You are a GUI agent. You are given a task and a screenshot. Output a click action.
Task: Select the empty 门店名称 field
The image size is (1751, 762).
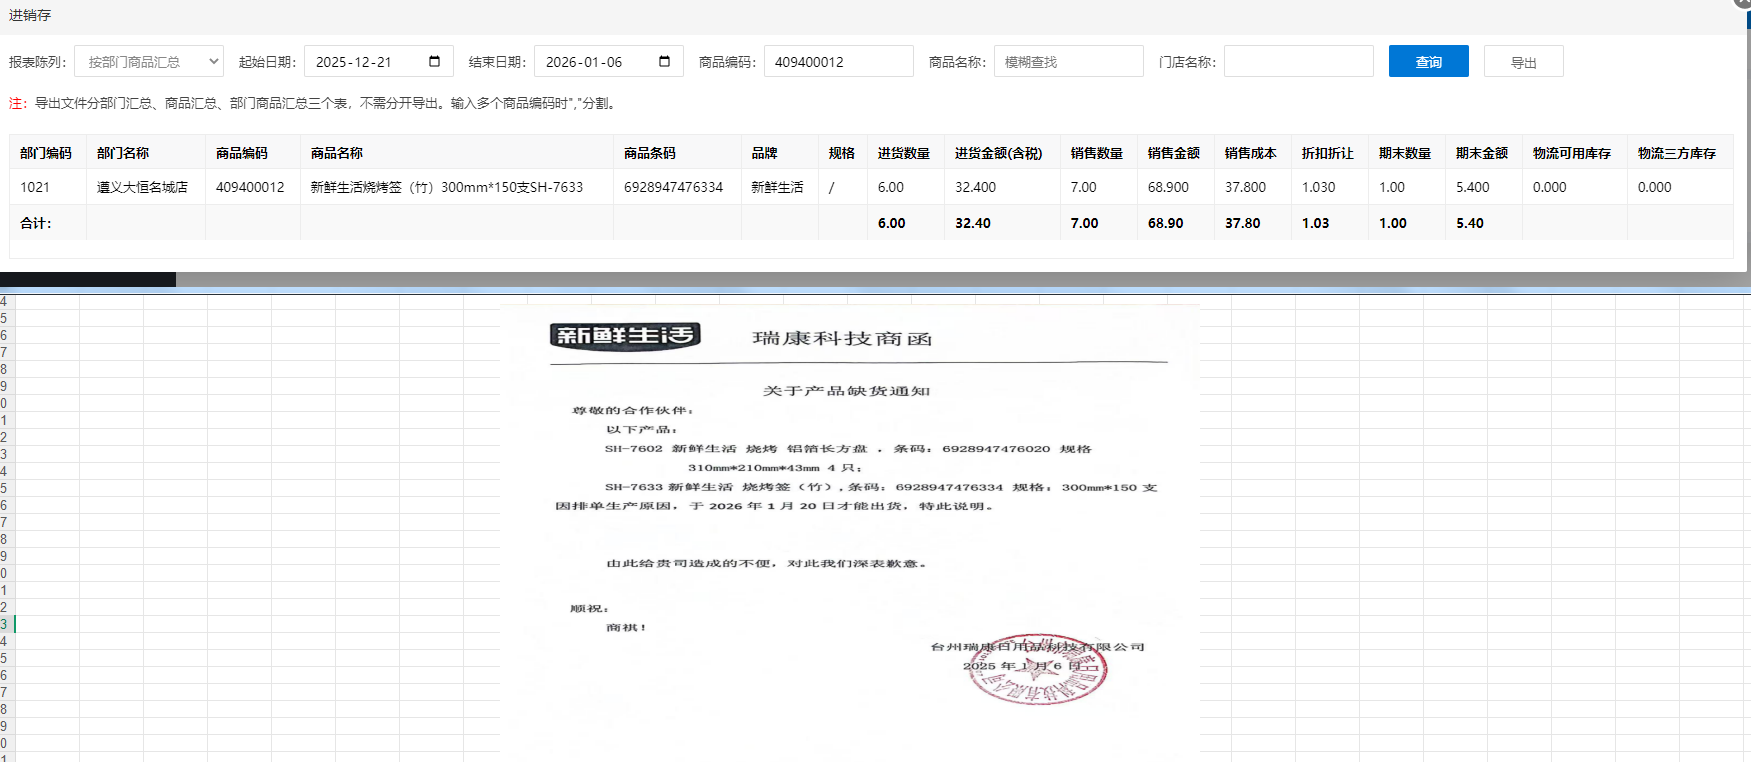click(1298, 62)
